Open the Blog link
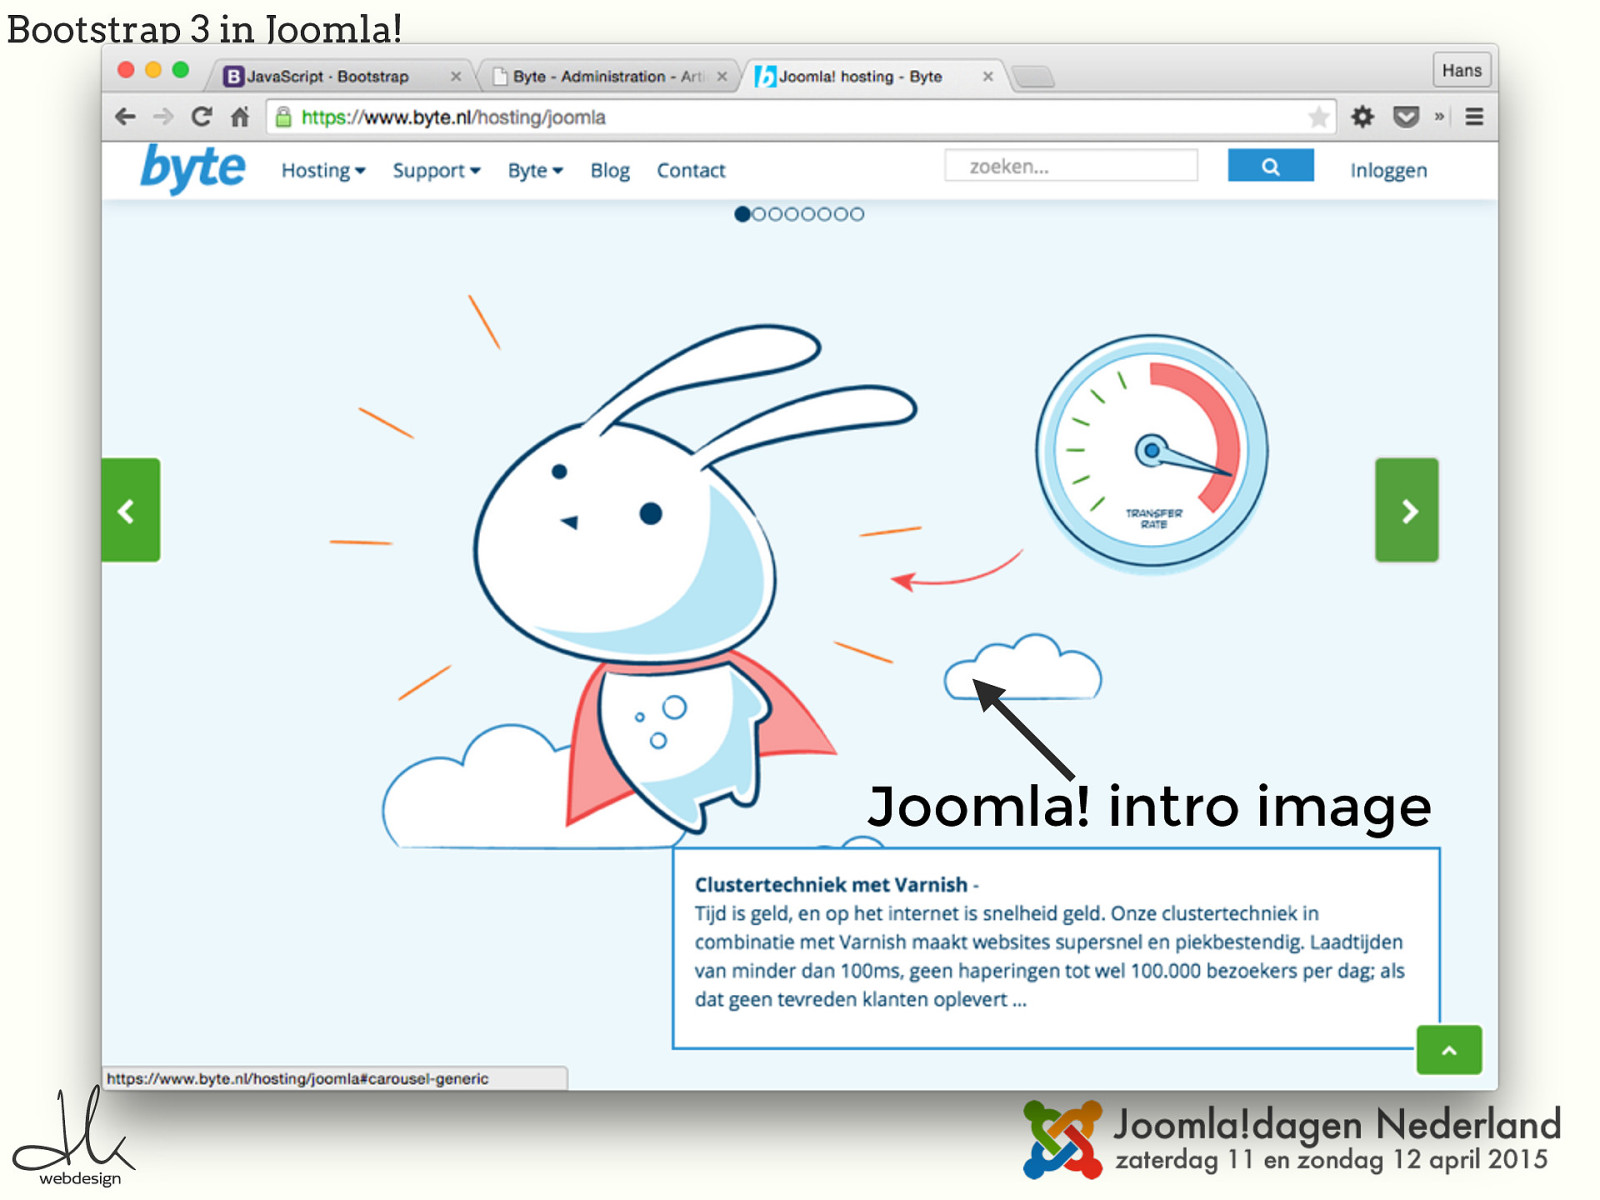The width and height of the screenshot is (1600, 1200). pos(610,170)
